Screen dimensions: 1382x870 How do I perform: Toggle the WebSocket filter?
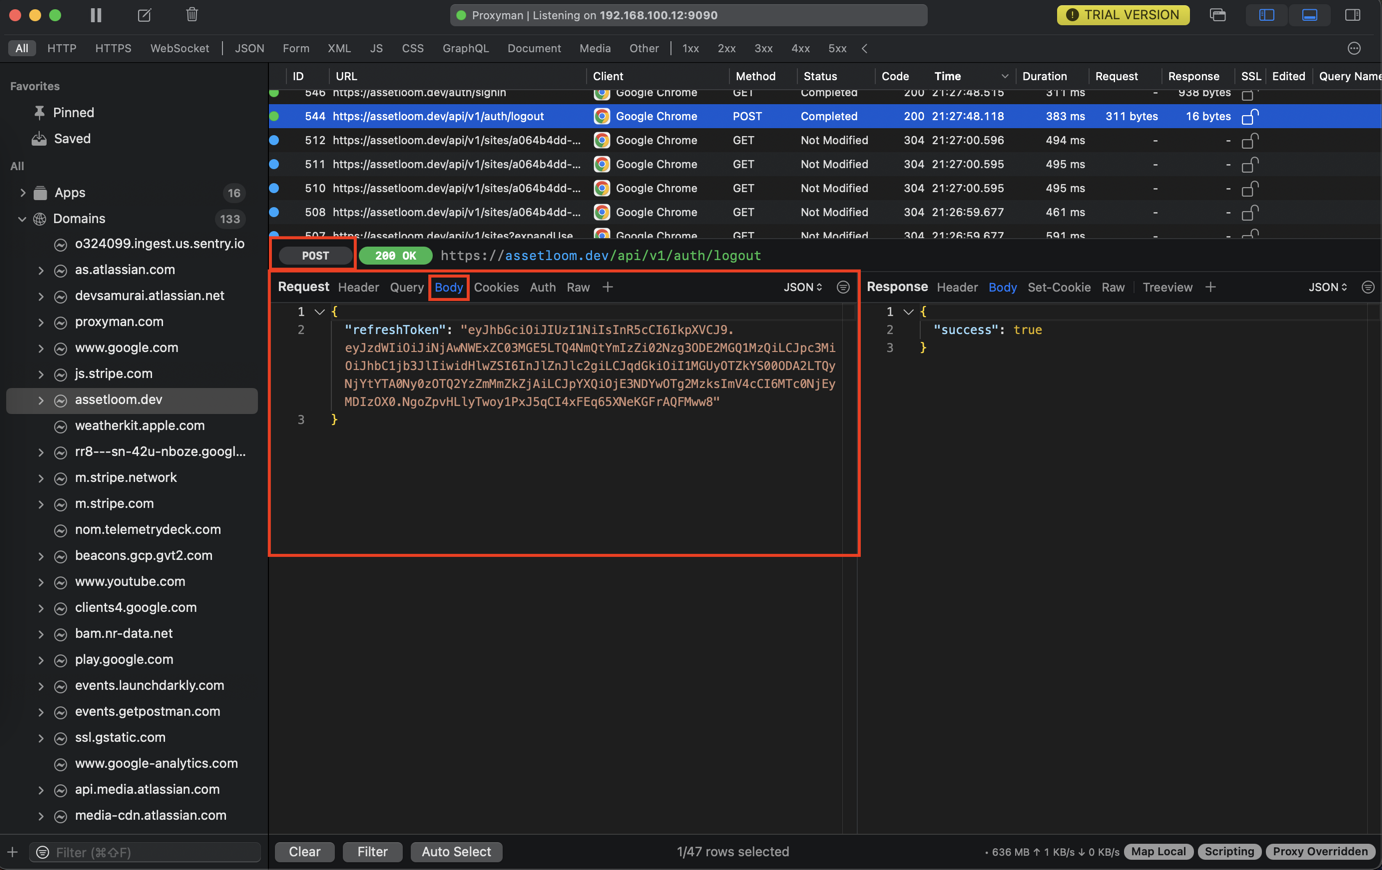180,48
